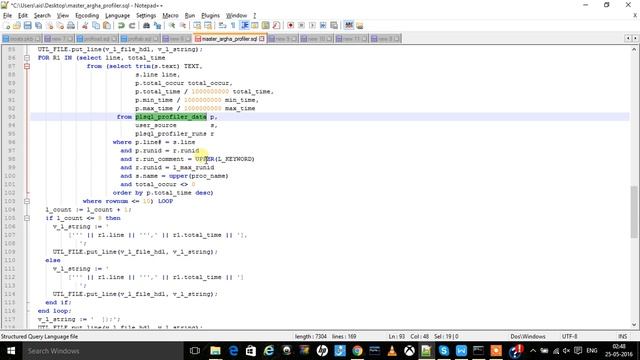This screenshot has height=360, width=640.
Task: Click the Save All toolbar icon
Action: click(38, 25)
